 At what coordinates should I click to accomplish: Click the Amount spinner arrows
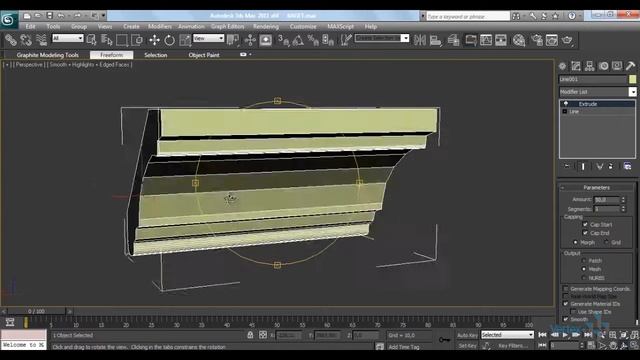click(x=623, y=200)
